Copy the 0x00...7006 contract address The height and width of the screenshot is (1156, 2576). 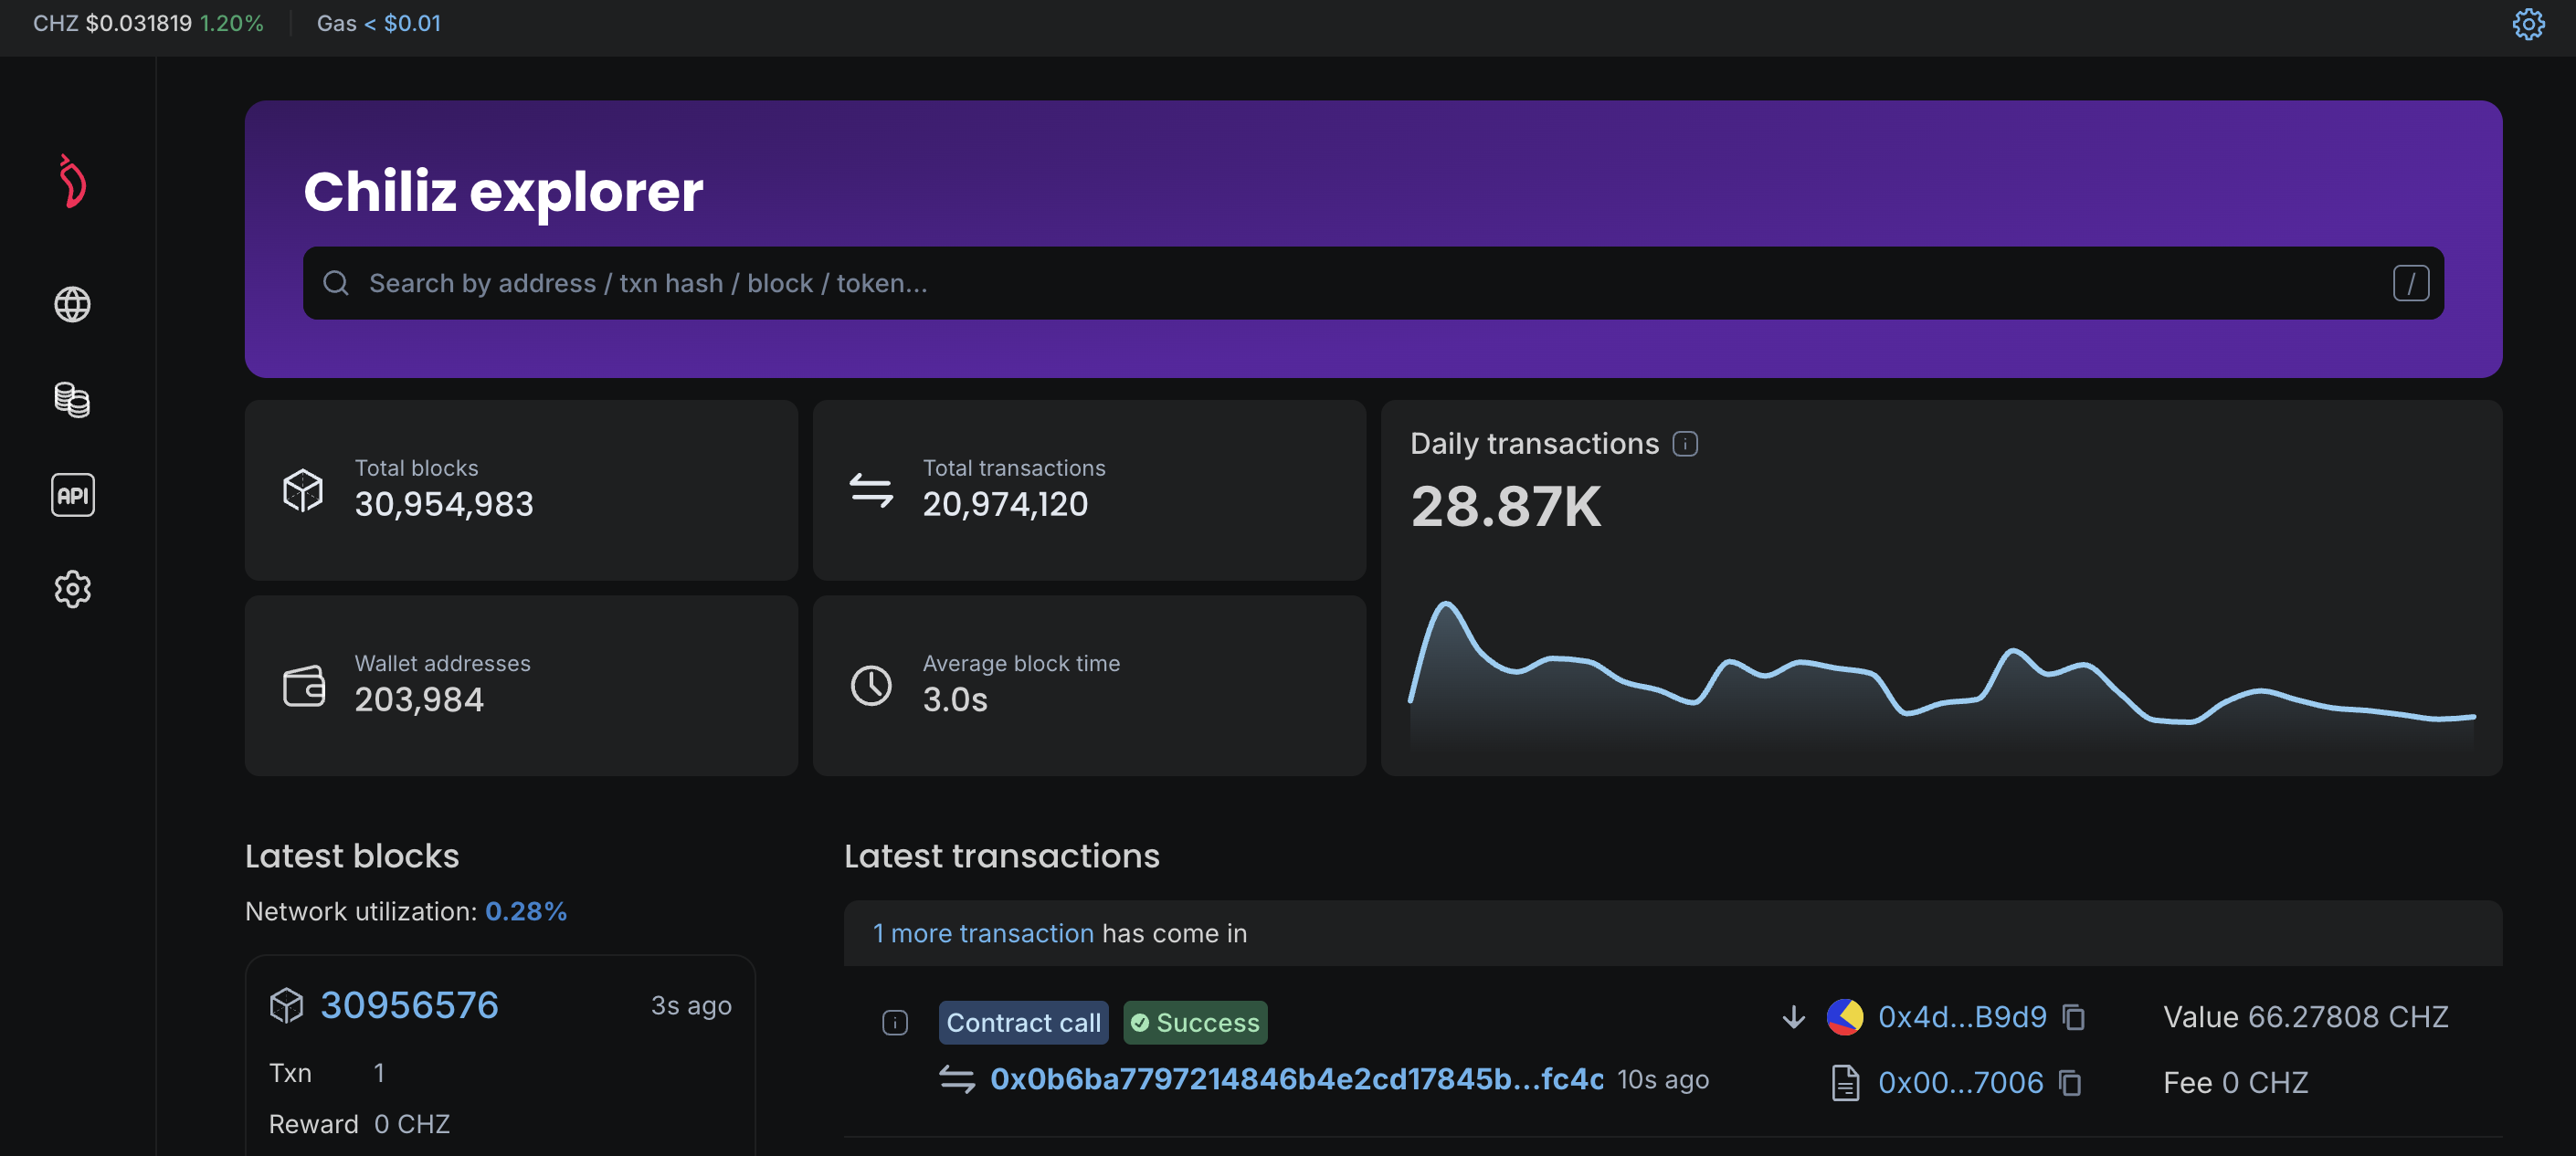tap(2070, 1083)
